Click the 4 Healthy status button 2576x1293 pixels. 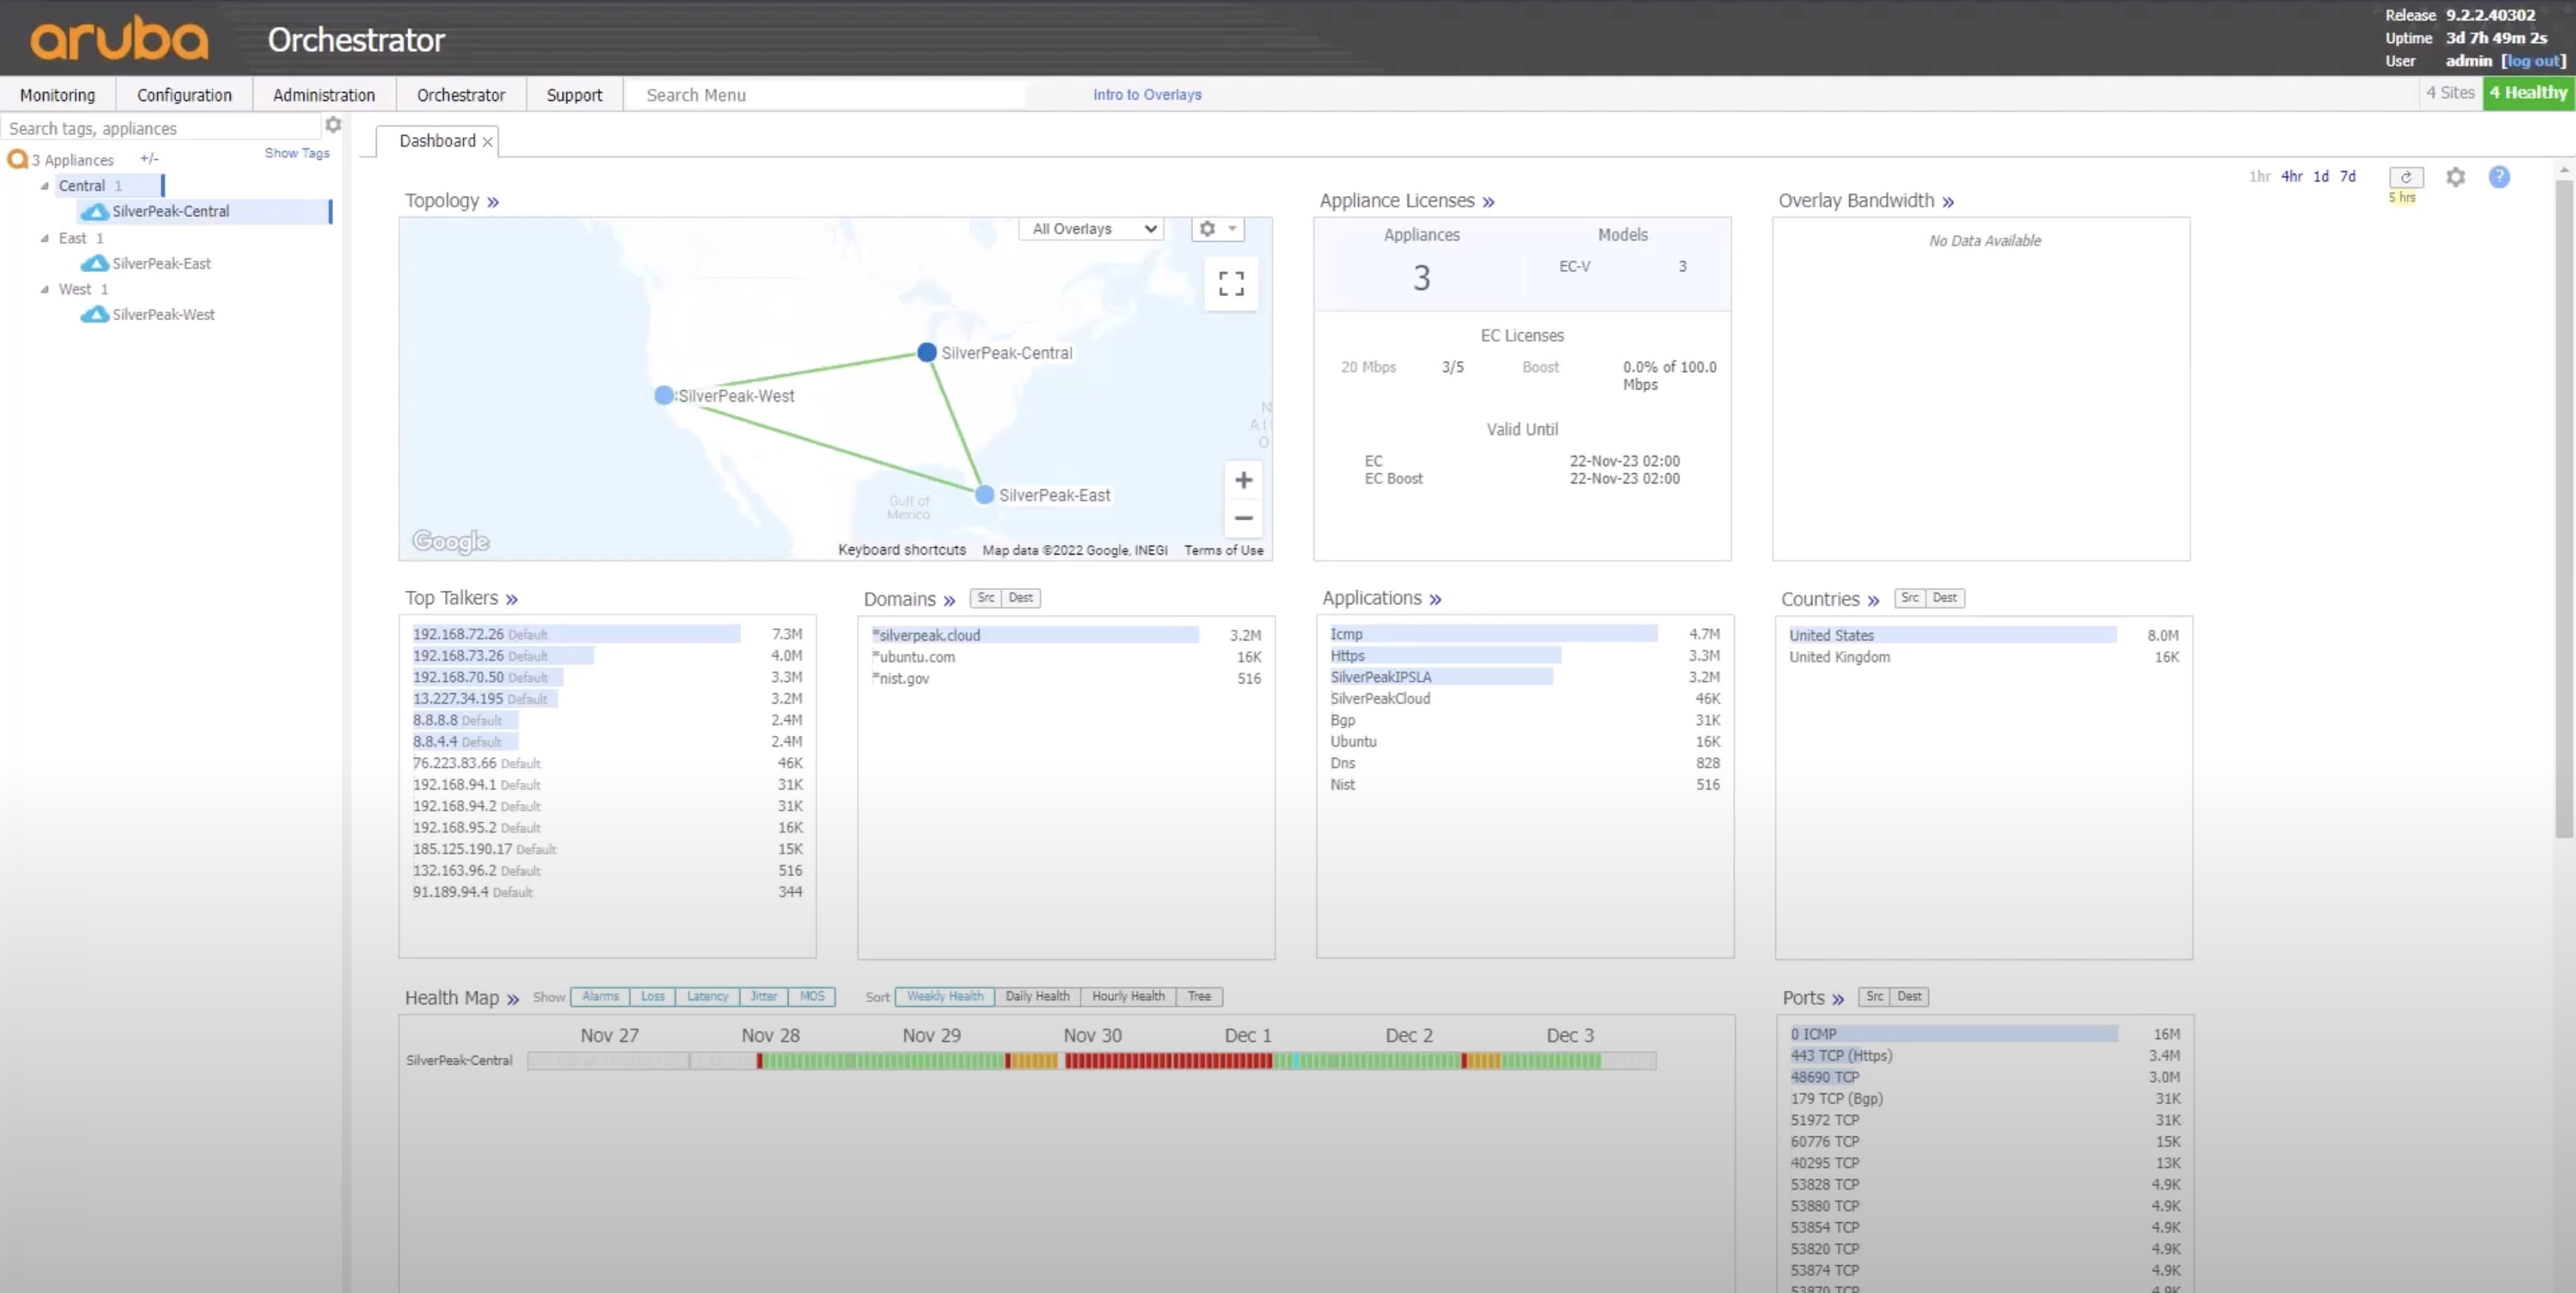point(2528,93)
